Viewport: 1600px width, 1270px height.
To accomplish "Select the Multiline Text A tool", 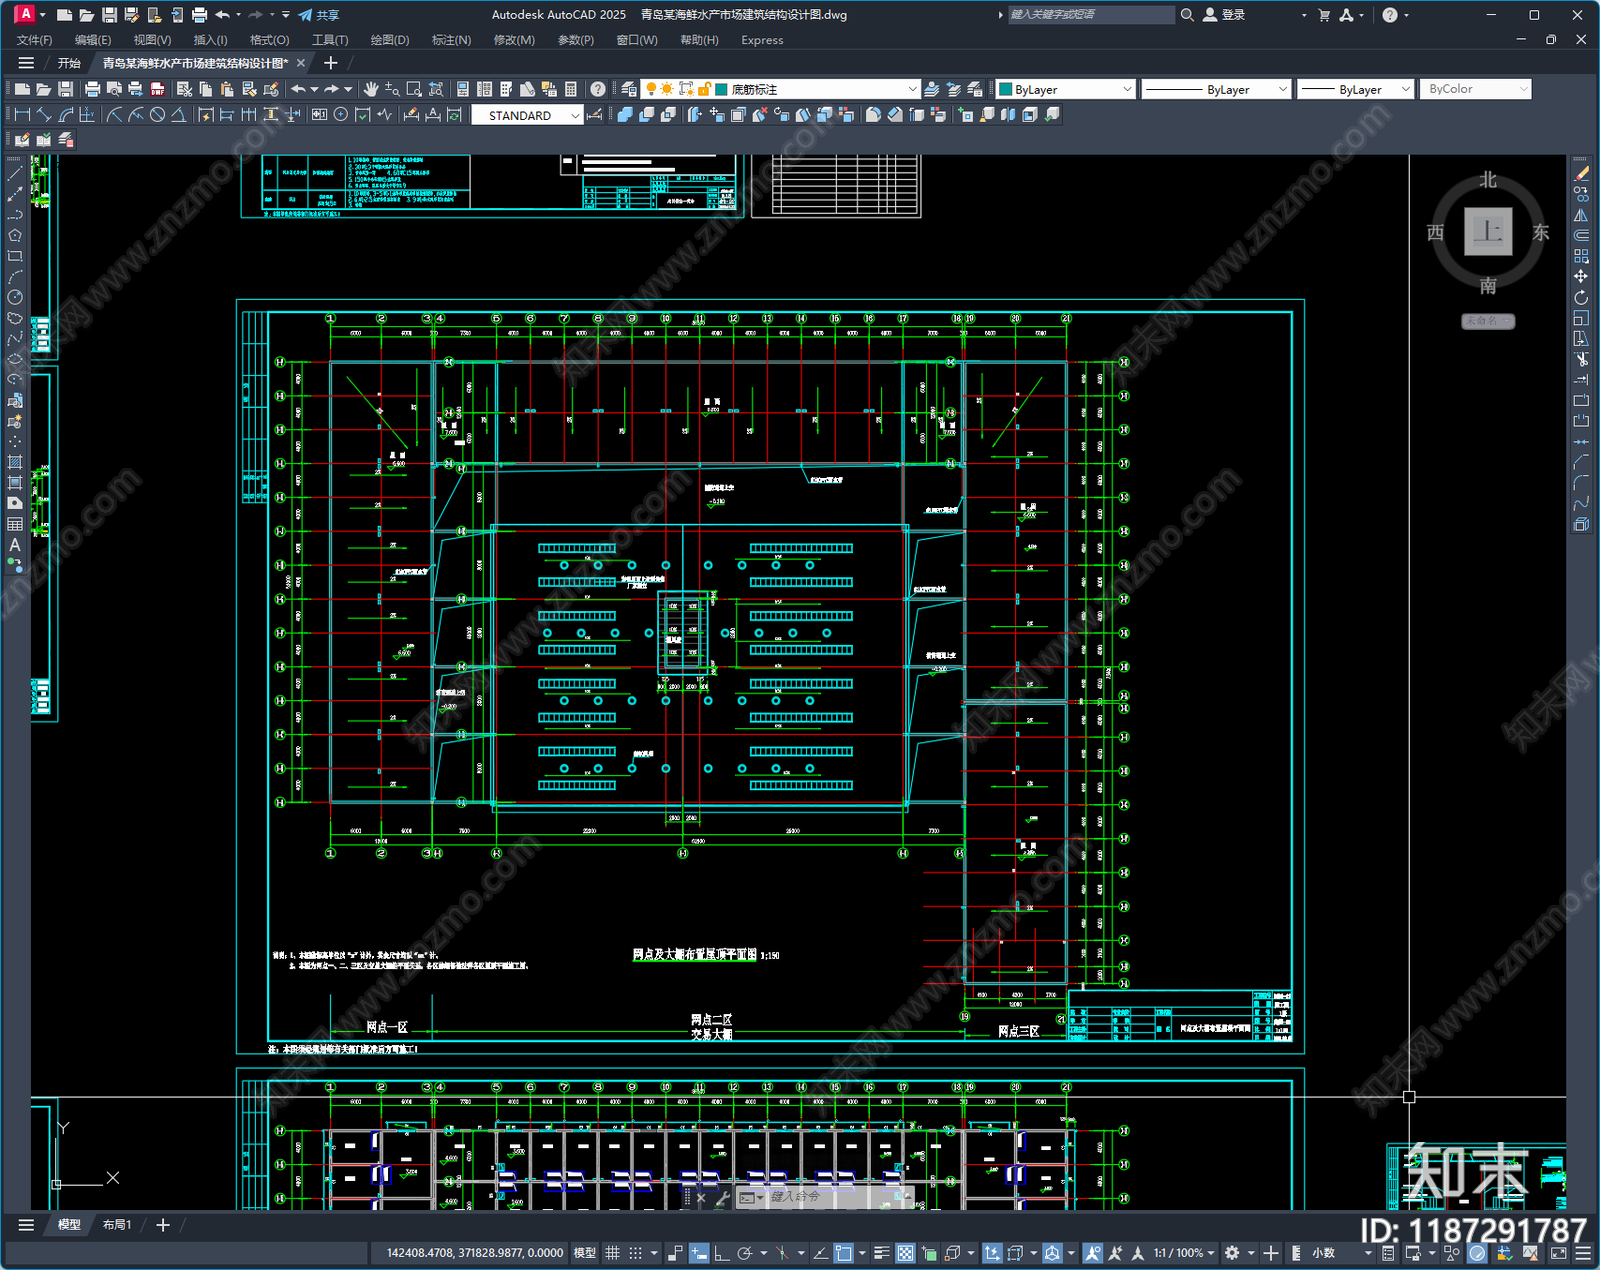I will point(15,545).
